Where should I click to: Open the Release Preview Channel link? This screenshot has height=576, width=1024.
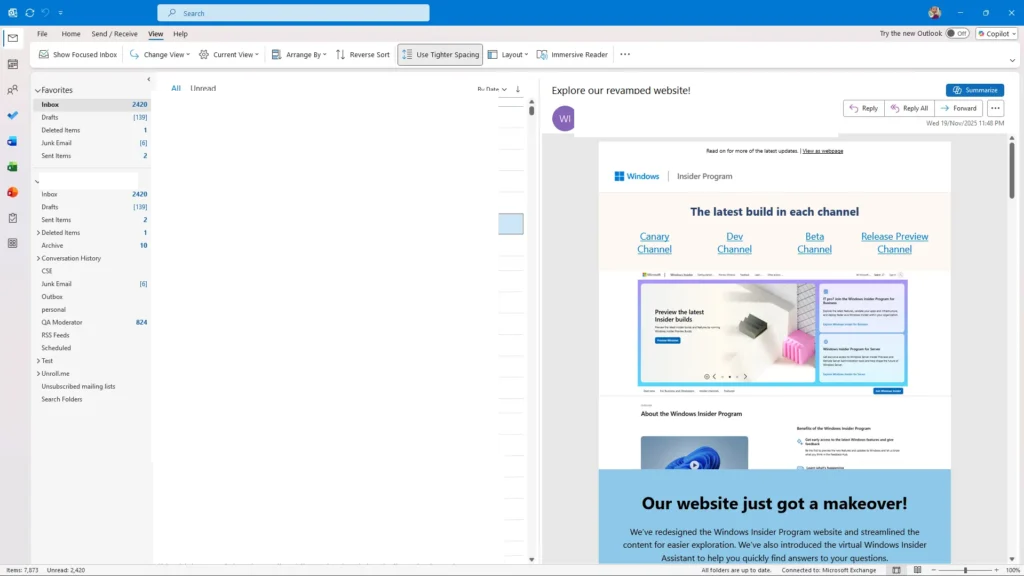point(894,243)
